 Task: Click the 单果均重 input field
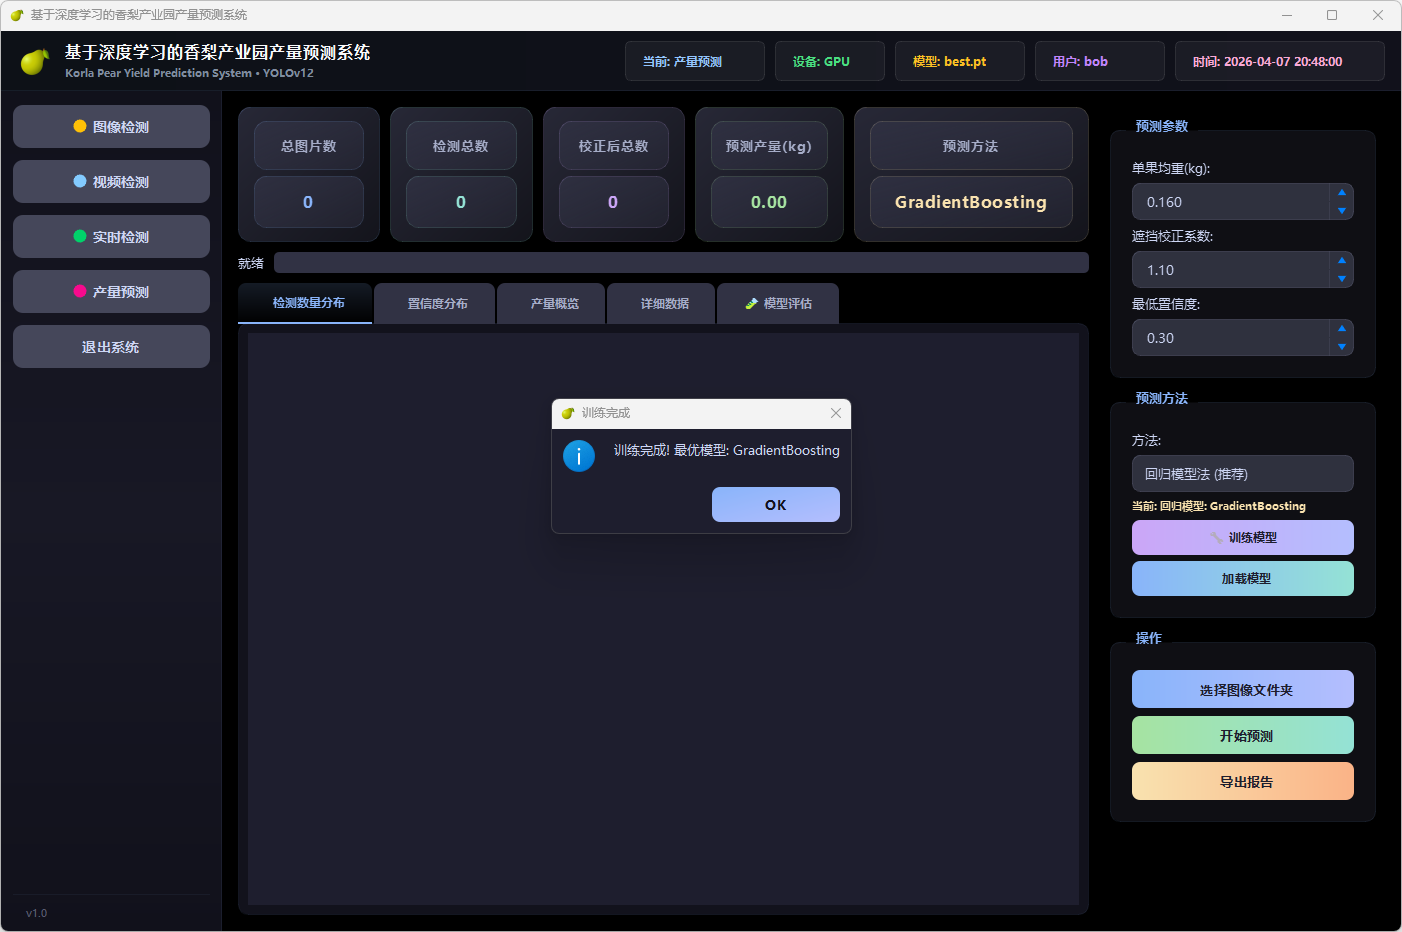[1230, 202]
